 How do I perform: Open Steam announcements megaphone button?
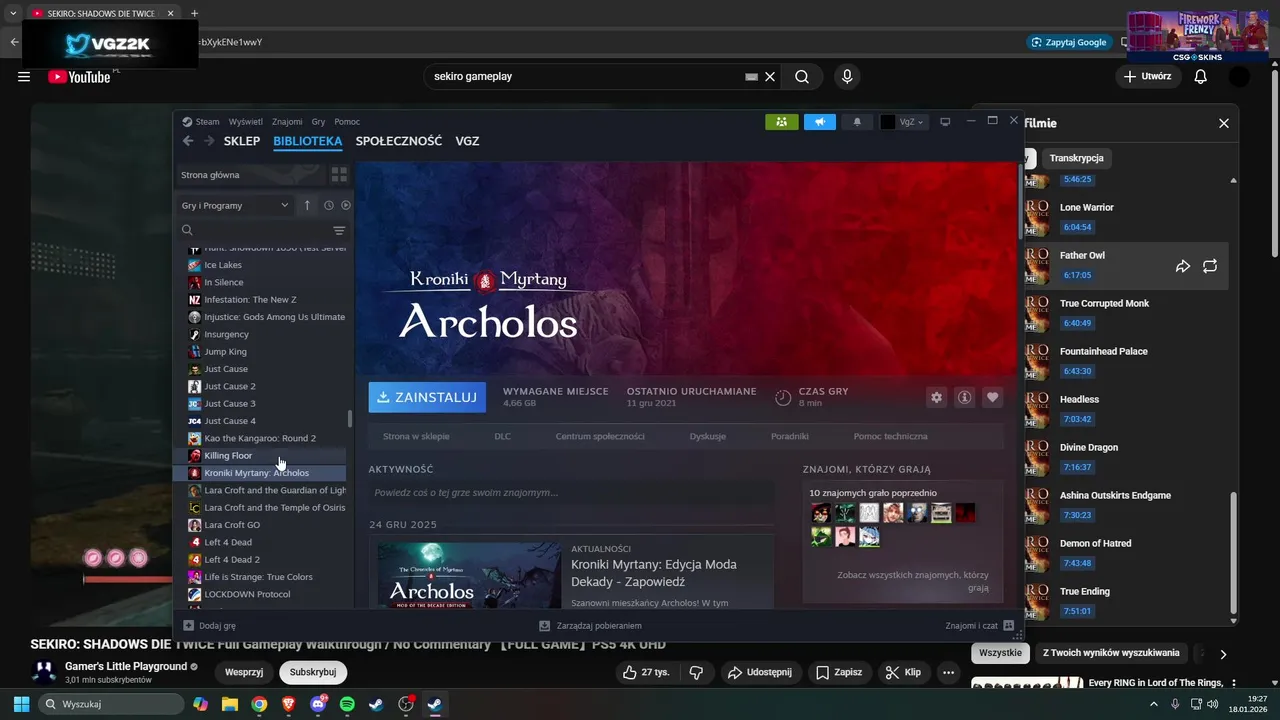(x=820, y=122)
